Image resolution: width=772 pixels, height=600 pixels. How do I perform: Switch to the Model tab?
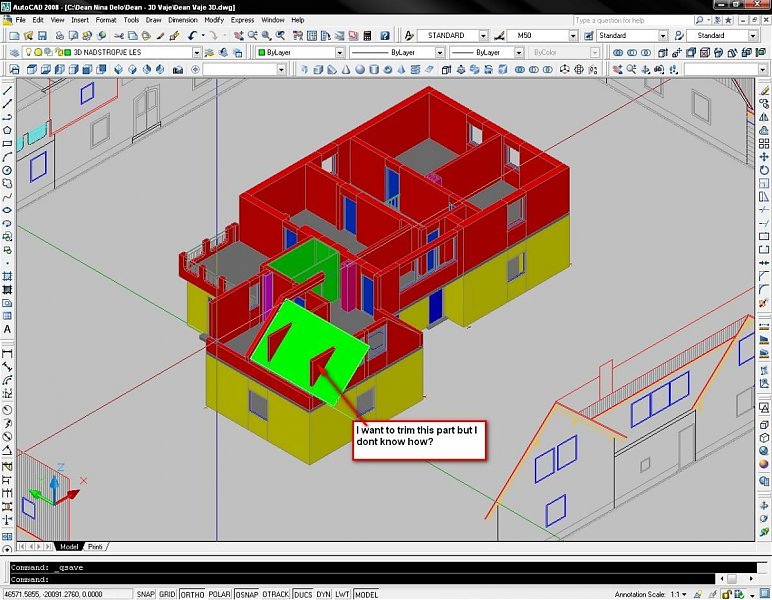click(69, 547)
